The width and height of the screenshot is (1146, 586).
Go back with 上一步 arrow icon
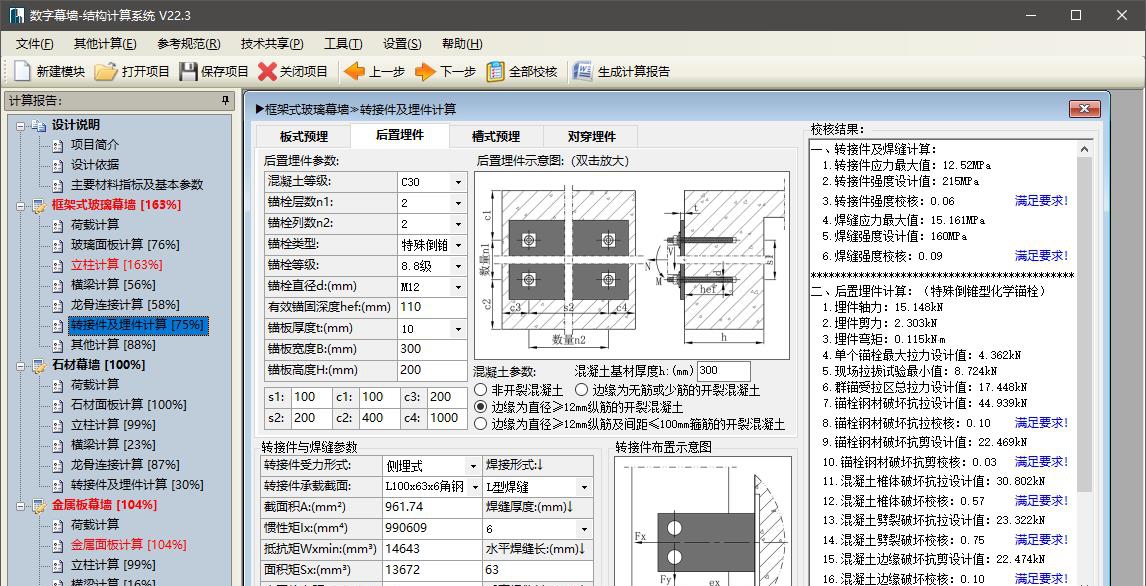[354, 71]
